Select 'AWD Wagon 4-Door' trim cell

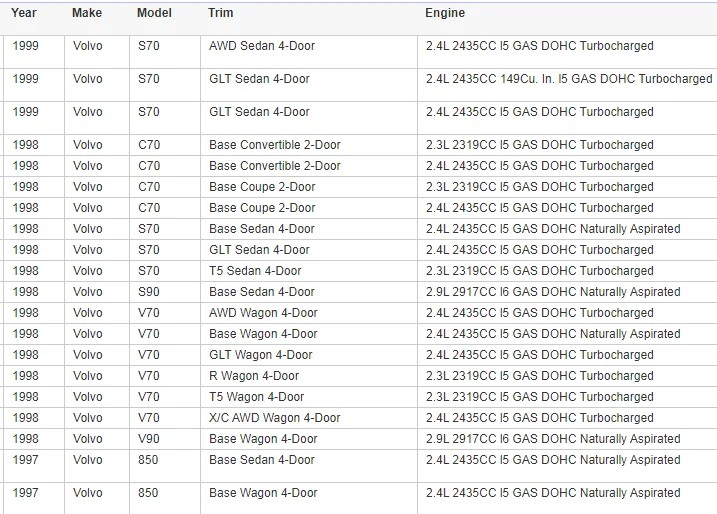tap(263, 313)
